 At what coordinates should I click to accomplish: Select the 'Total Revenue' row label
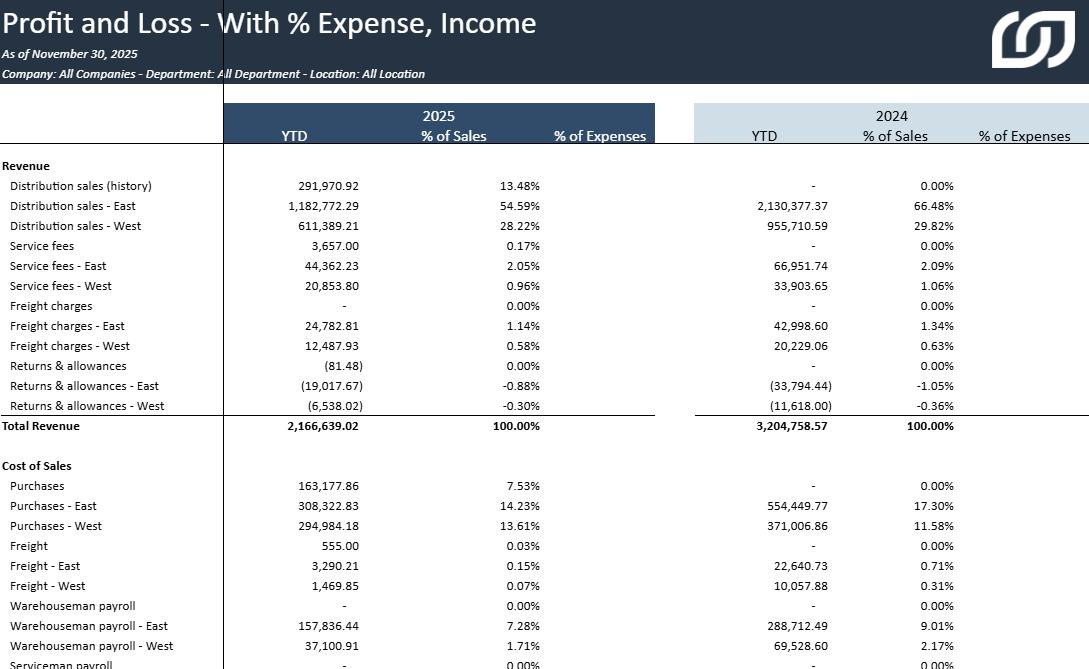(41, 427)
